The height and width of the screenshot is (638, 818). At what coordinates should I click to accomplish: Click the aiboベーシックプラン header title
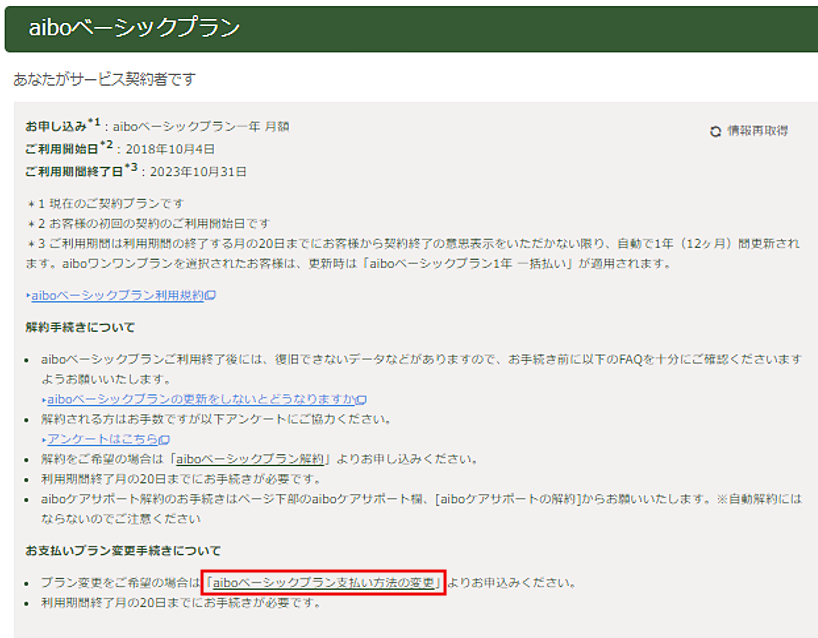(x=135, y=27)
